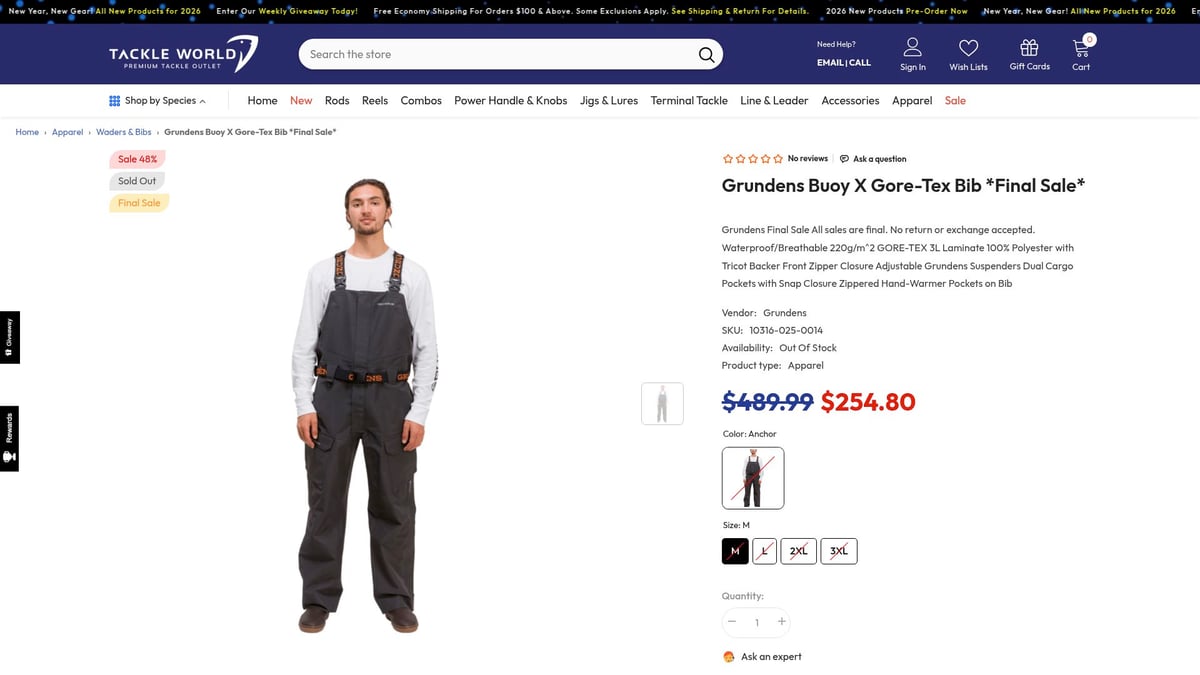Image resolution: width=1200 pixels, height=675 pixels.
Task: Open the Reels menu item
Action: (x=375, y=100)
